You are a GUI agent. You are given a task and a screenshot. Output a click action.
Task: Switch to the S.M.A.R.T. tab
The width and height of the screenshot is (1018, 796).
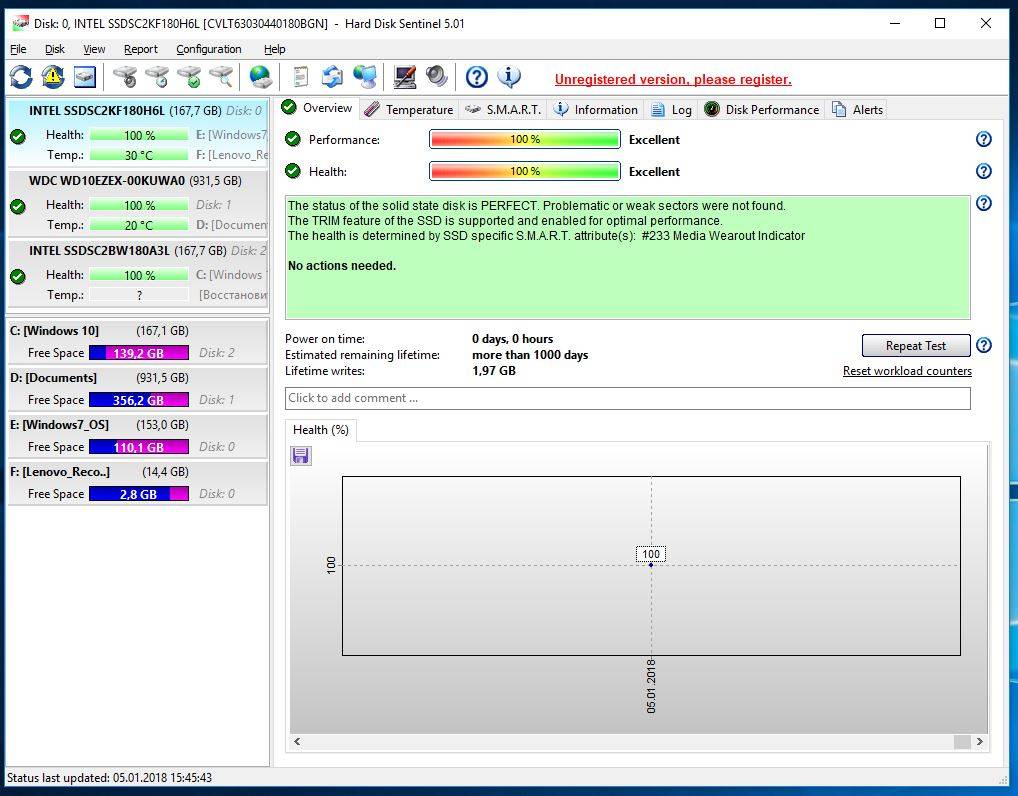[x=503, y=110]
